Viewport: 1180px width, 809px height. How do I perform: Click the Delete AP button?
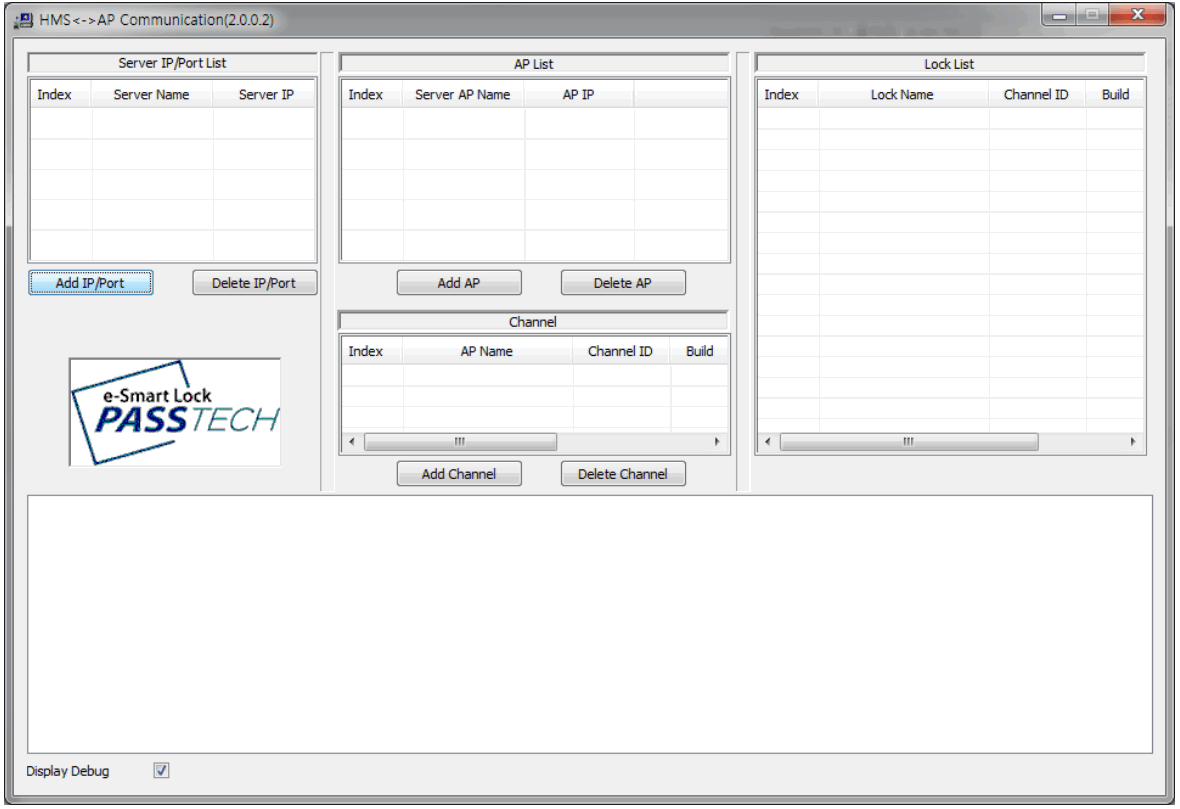(622, 282)
